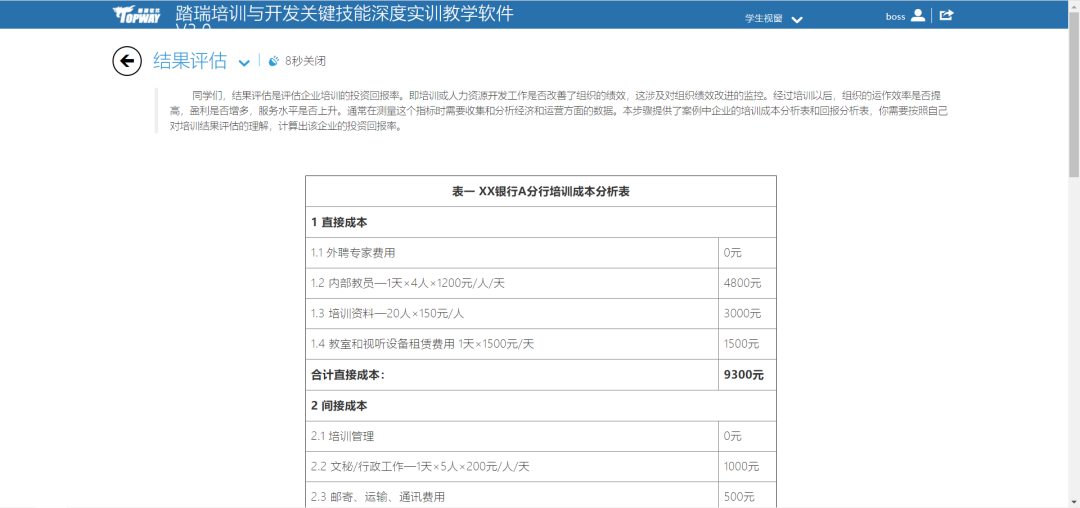The height and width of the screenshot is (508, 1080).
Task: Click the 9300元 direct cost total cell
Action: (x=743, y=375)
